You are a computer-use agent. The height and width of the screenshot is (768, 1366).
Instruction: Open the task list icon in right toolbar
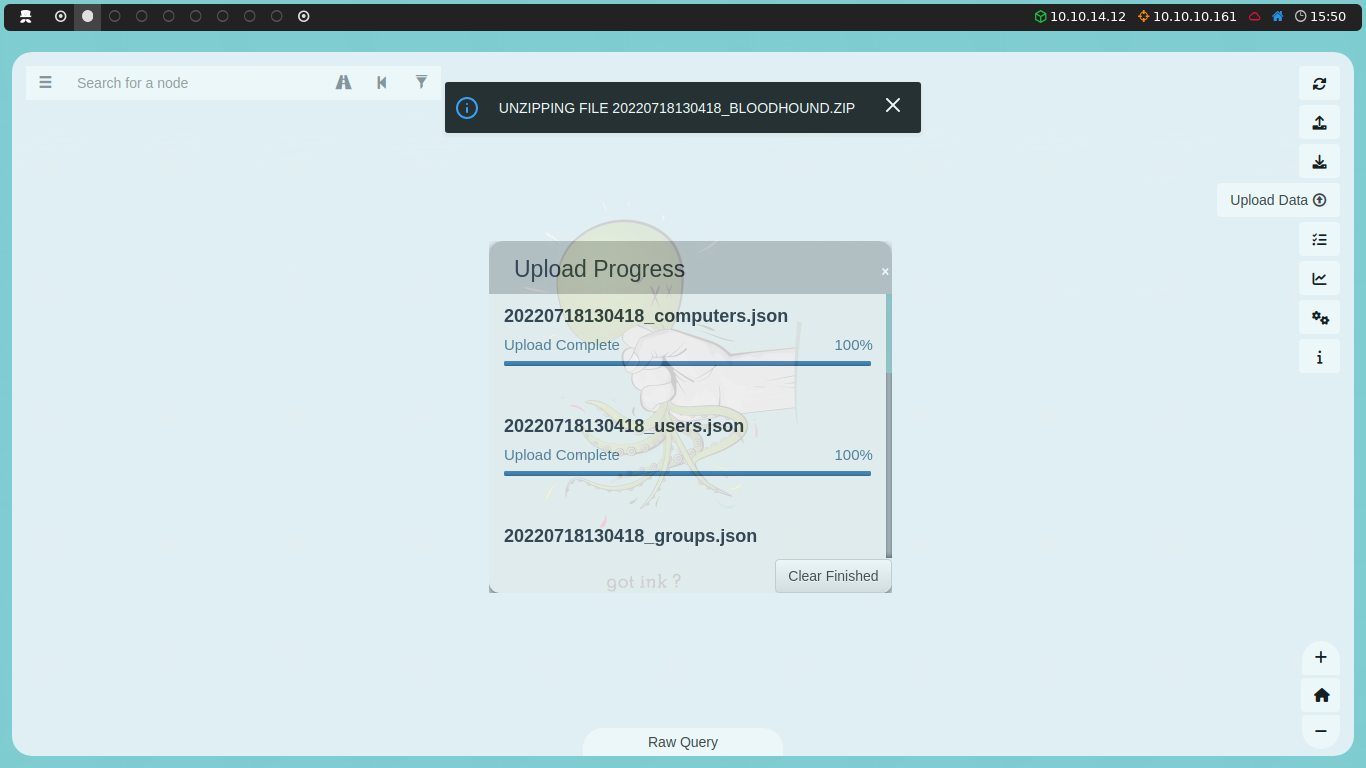click(1319, 239)
